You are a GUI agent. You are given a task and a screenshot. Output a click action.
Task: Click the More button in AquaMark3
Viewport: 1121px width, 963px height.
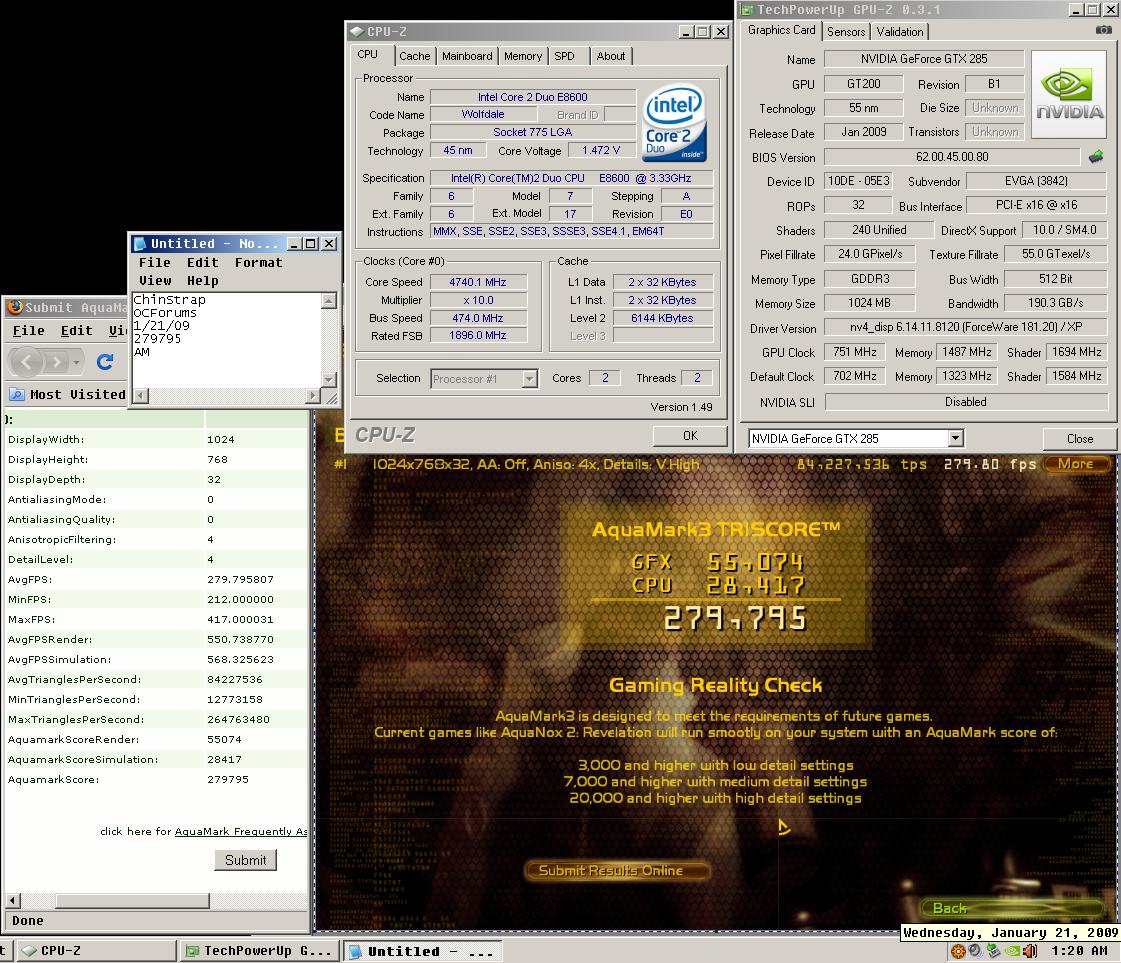click(1075, 463)
